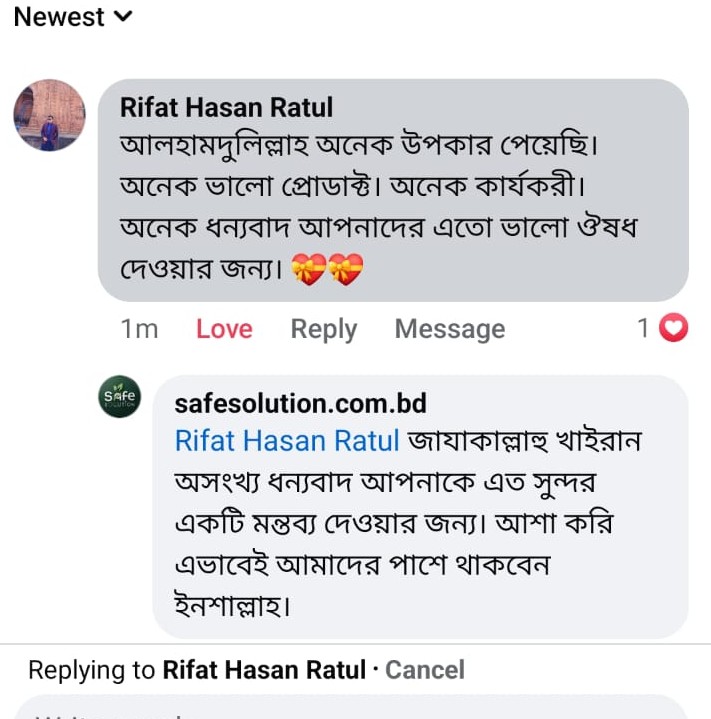
Task: Open the Newest sort dropdown
Action: (60, 17)
